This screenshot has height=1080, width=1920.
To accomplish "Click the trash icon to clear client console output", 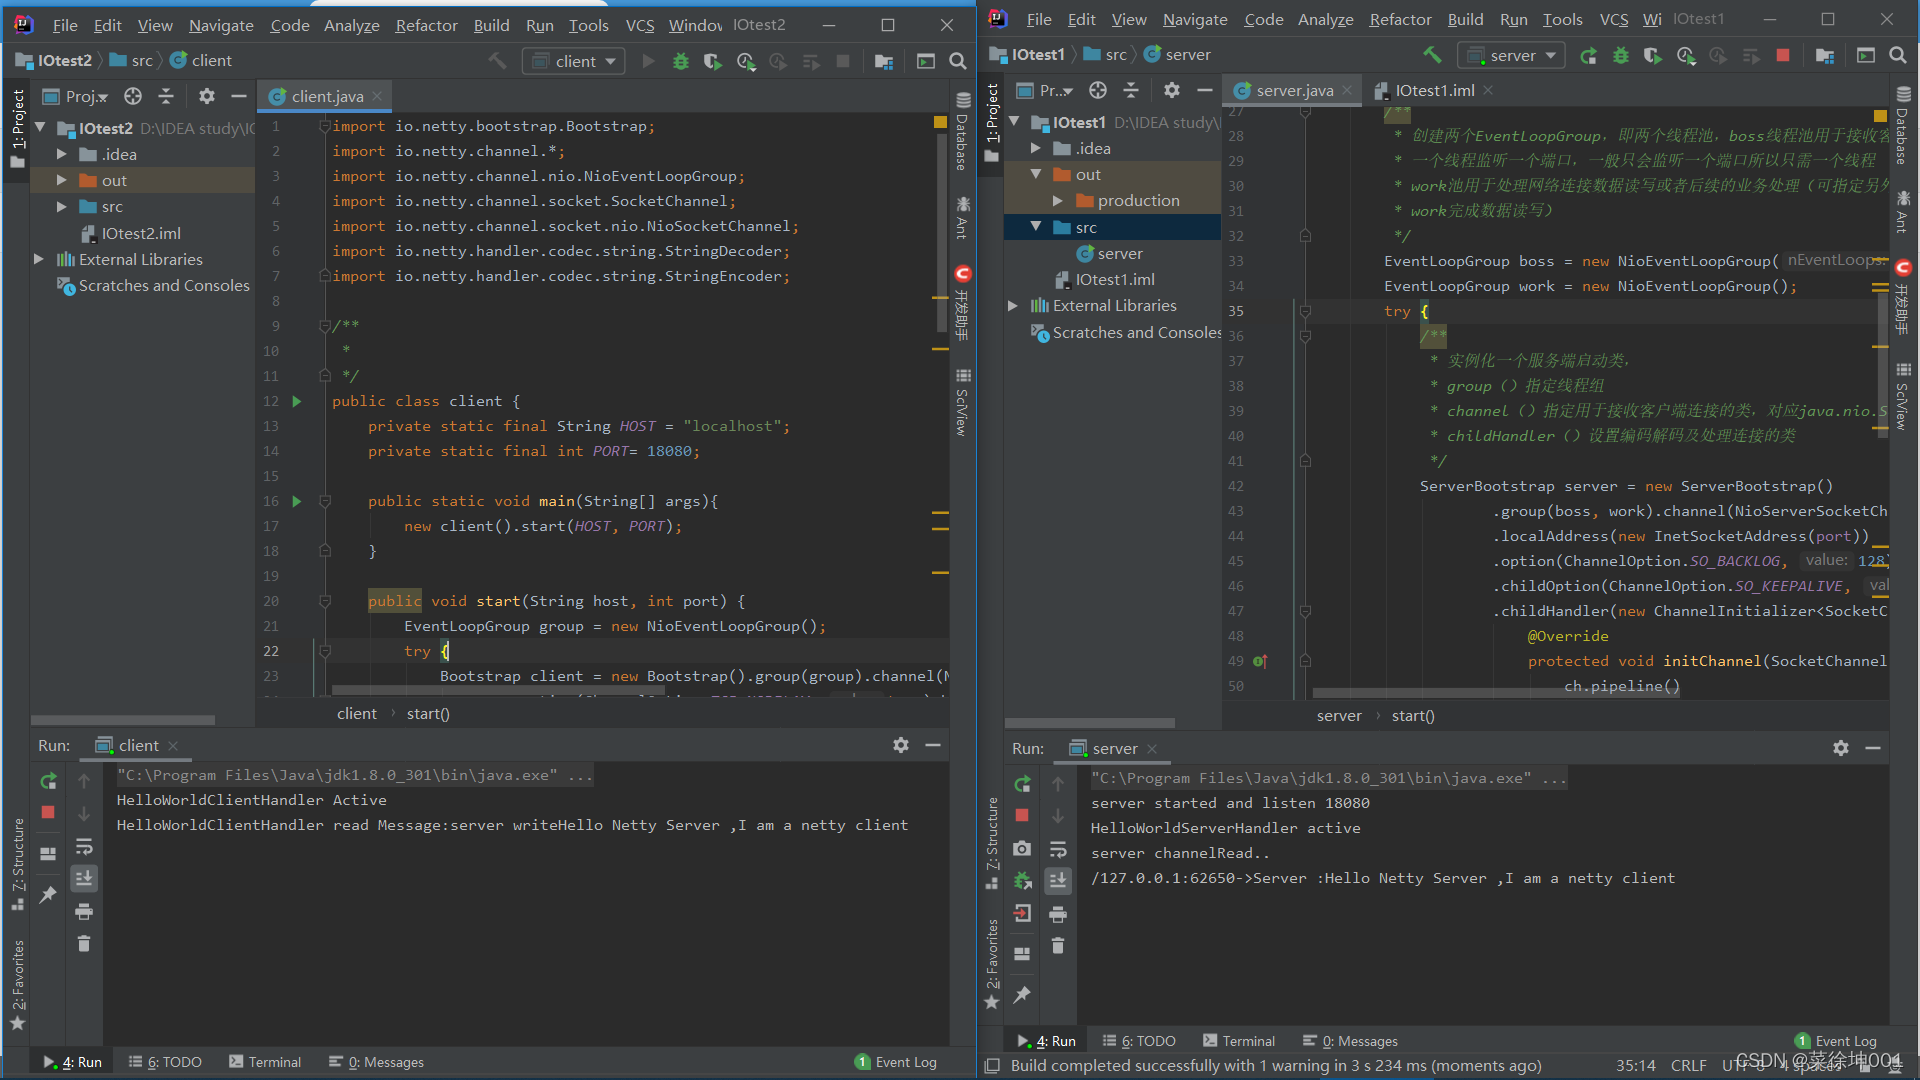I will (84, 944).
